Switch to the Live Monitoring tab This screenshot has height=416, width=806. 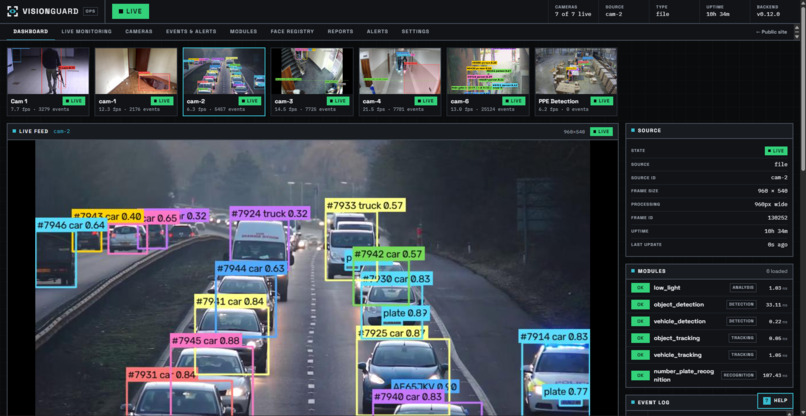86,31
